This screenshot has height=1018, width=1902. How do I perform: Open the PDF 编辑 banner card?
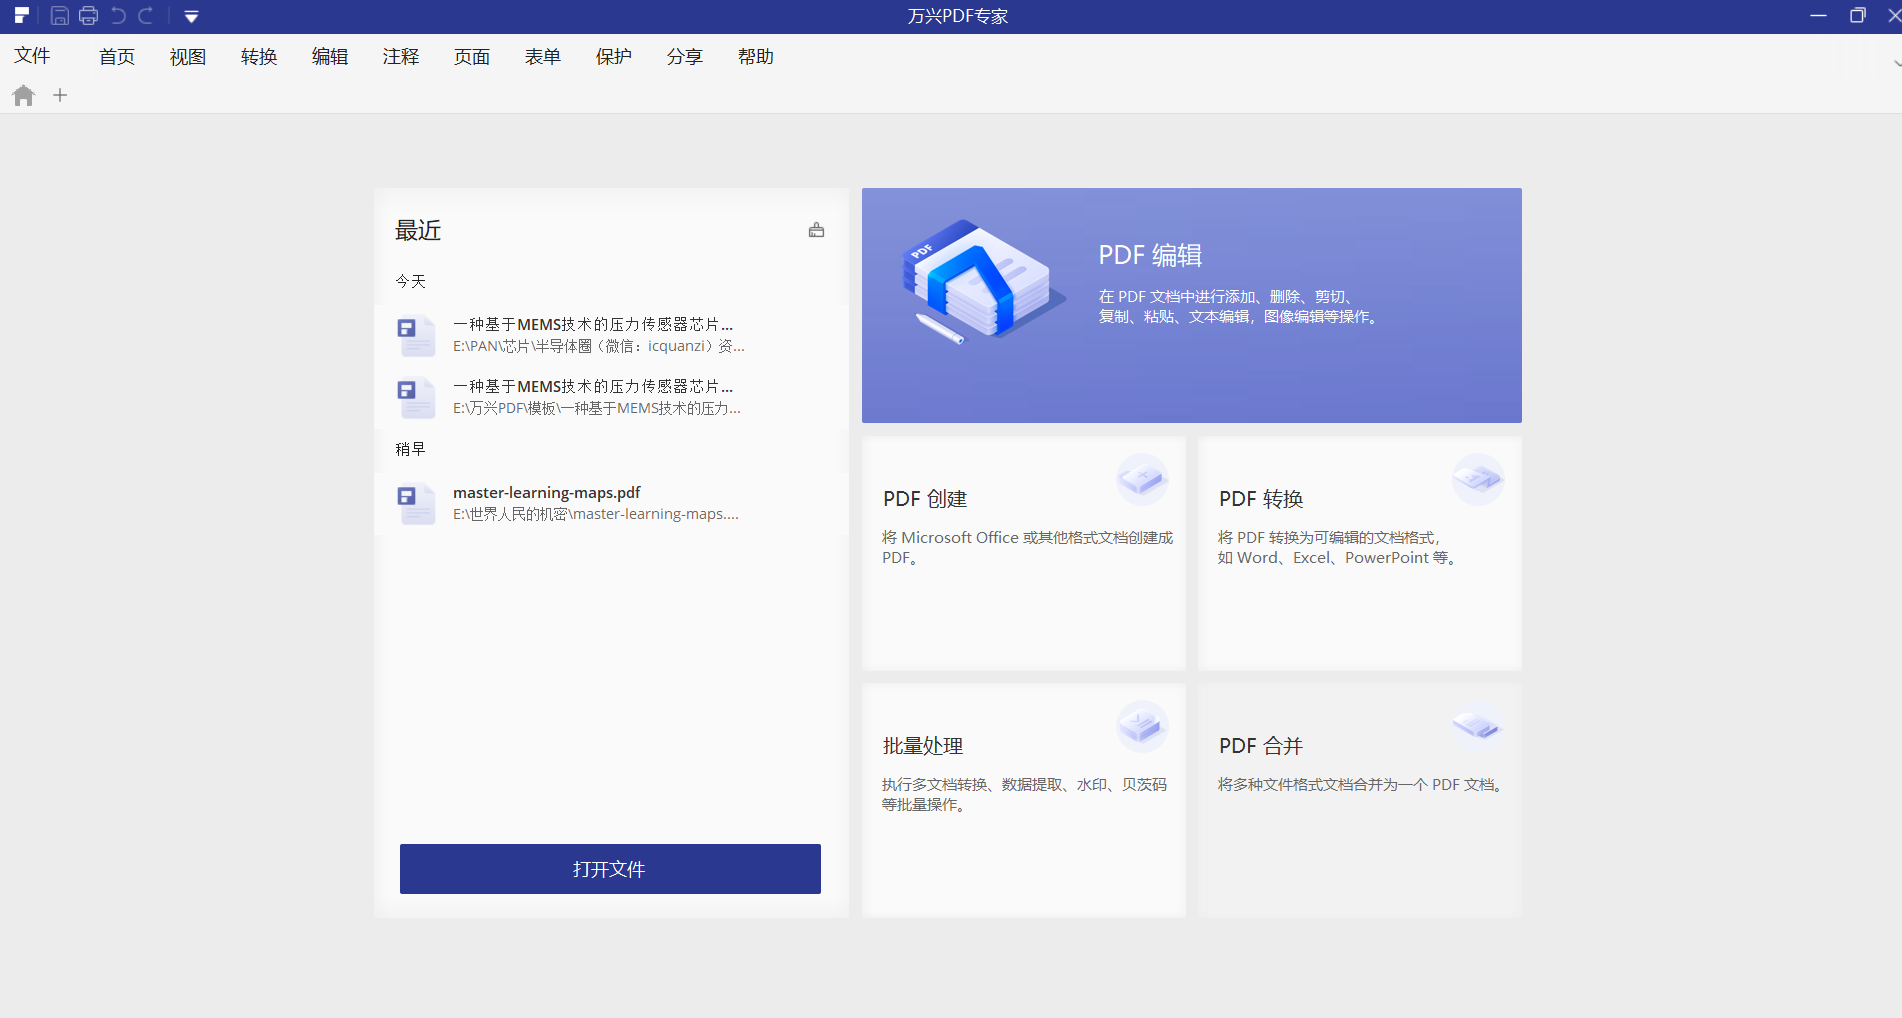pyautogui.click(x=1191, y=305)
